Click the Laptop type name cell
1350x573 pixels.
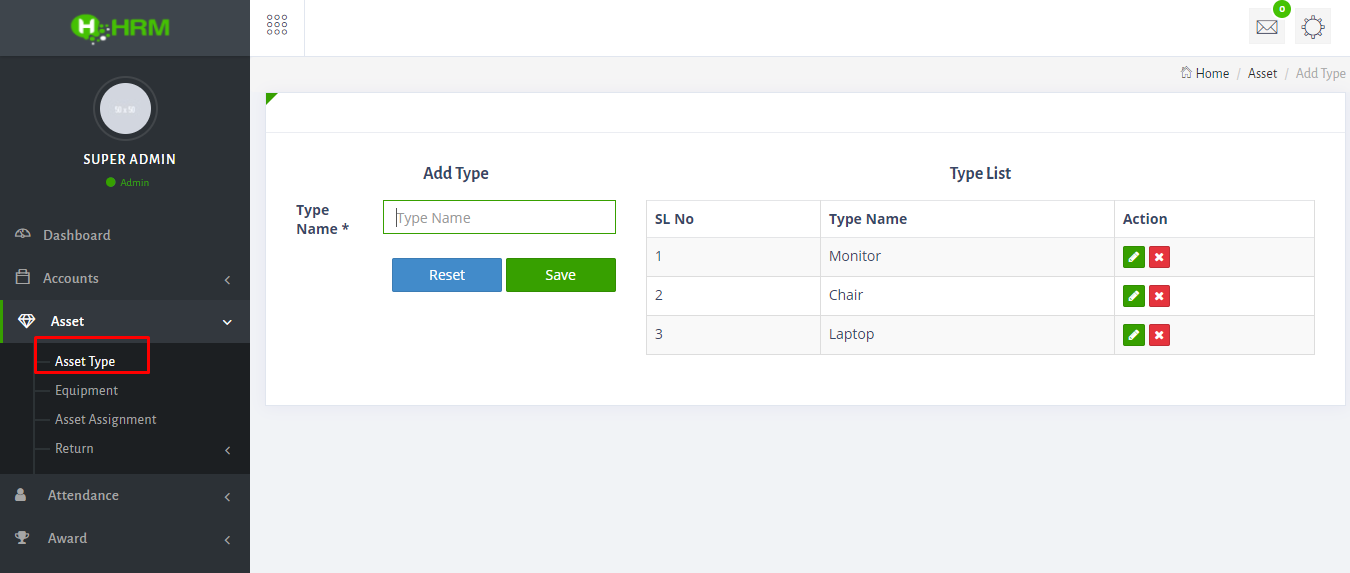pyautogui.click(x=967, y=334)
